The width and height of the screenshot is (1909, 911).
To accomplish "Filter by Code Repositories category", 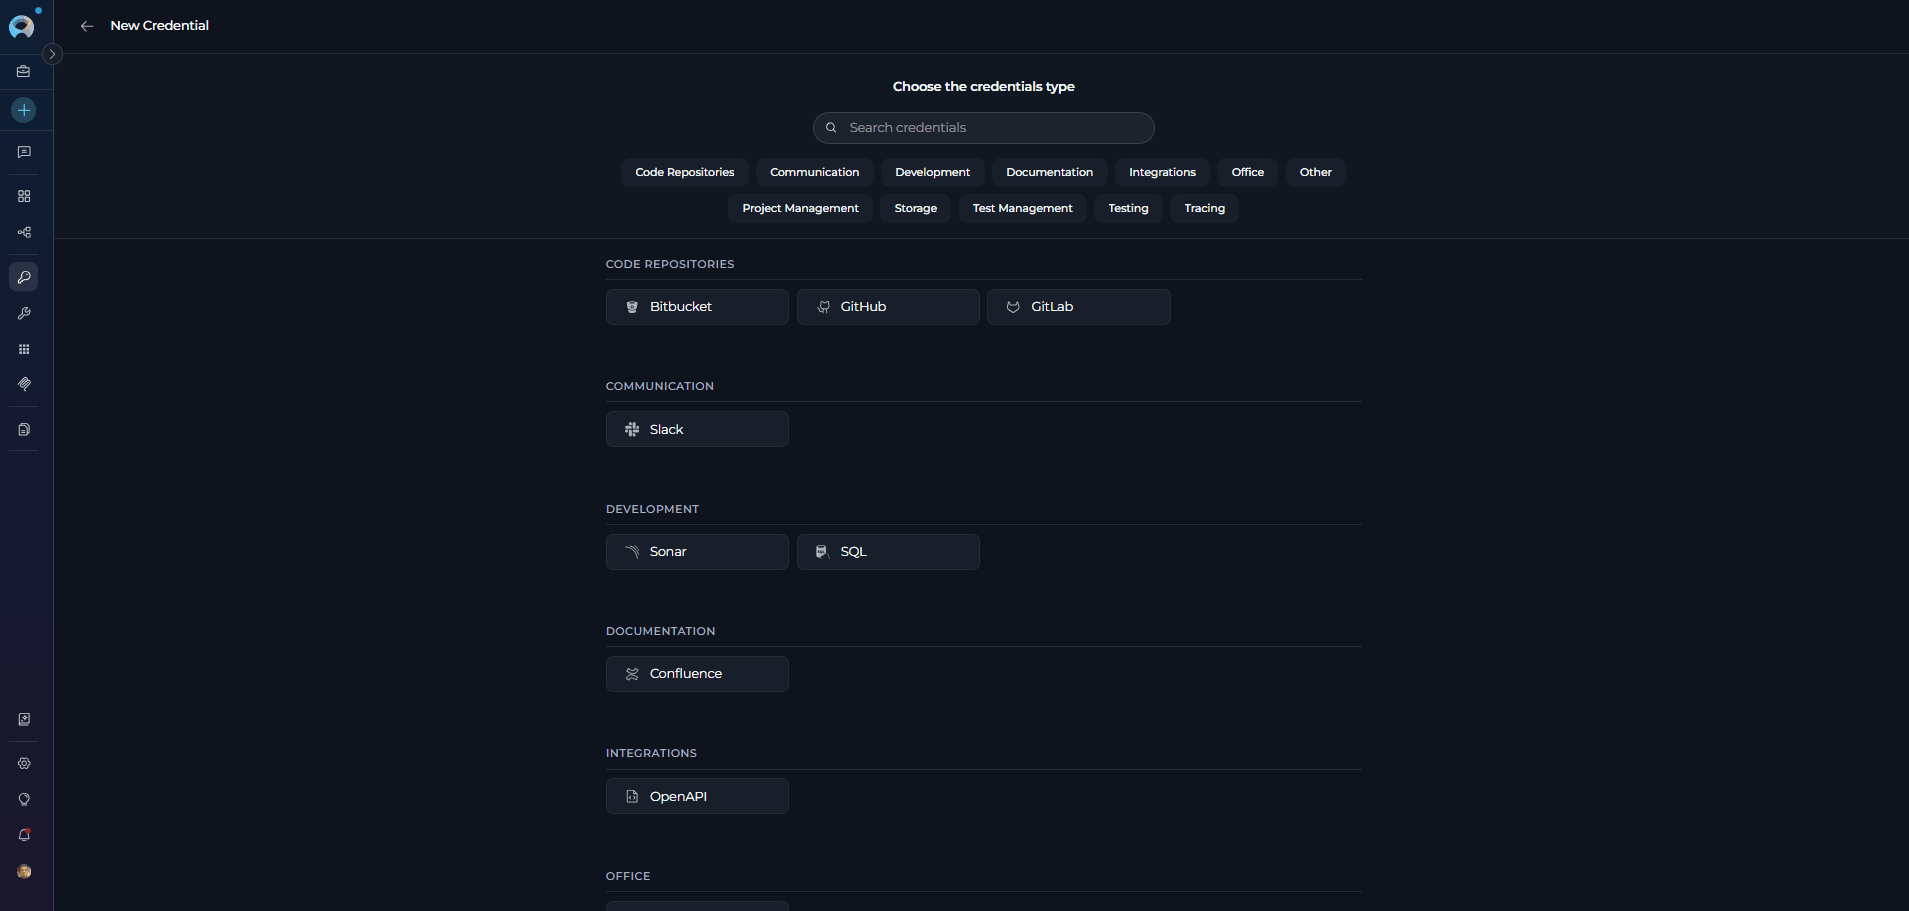I will click(x=685, y=172).
